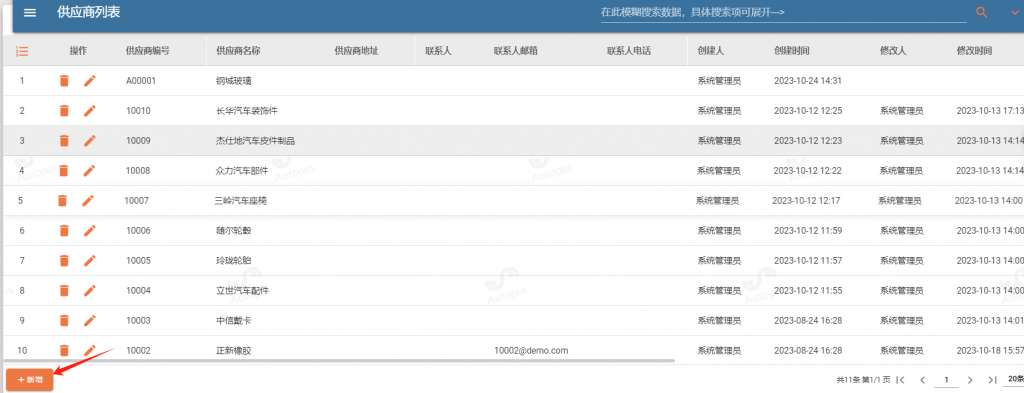The width and height of the screenshot is (1024, 393).
Task: Open the hamburger navigation menu
Action: (x=30, y=12)
